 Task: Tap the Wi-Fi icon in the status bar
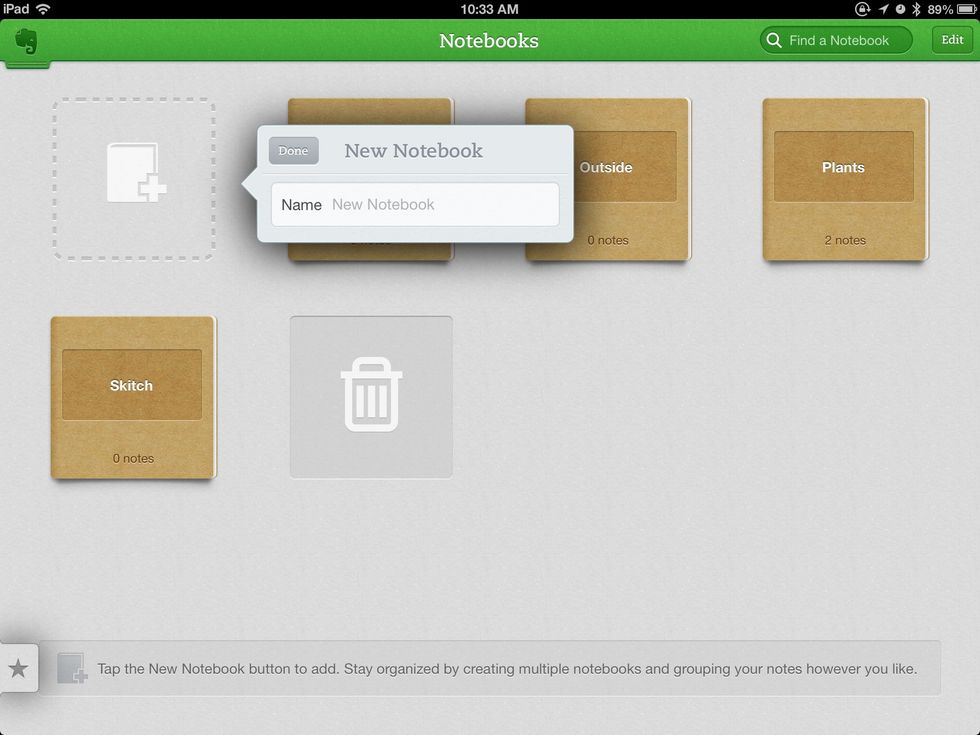(42, 9)
